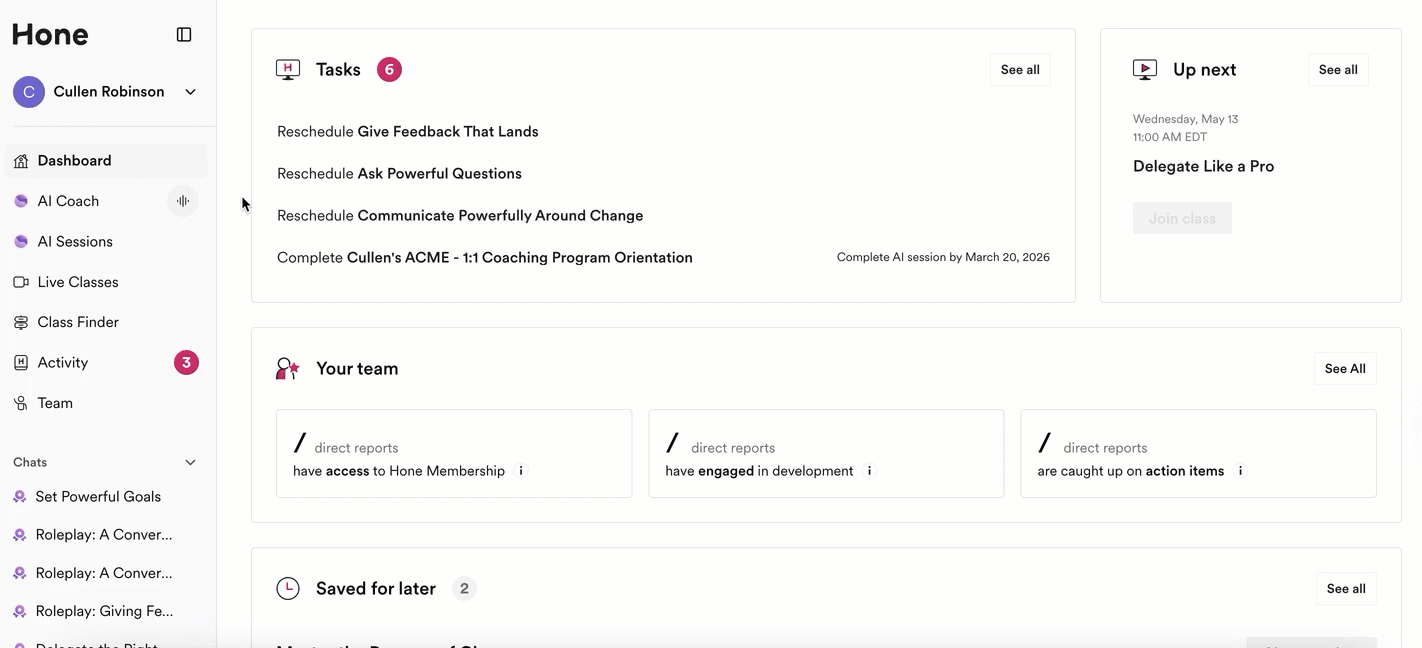Click the Activity badge showing 3

[x=186, y=363]
